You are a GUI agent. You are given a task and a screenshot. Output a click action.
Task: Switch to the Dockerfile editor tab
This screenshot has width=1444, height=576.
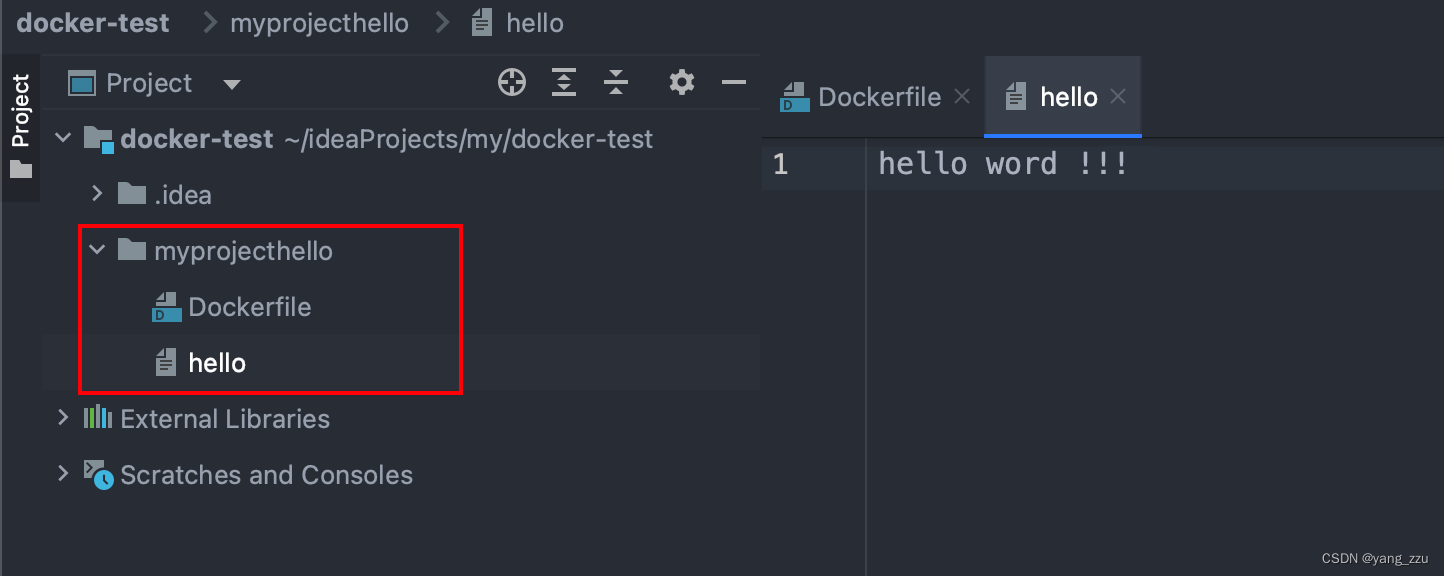click(879, 97)
